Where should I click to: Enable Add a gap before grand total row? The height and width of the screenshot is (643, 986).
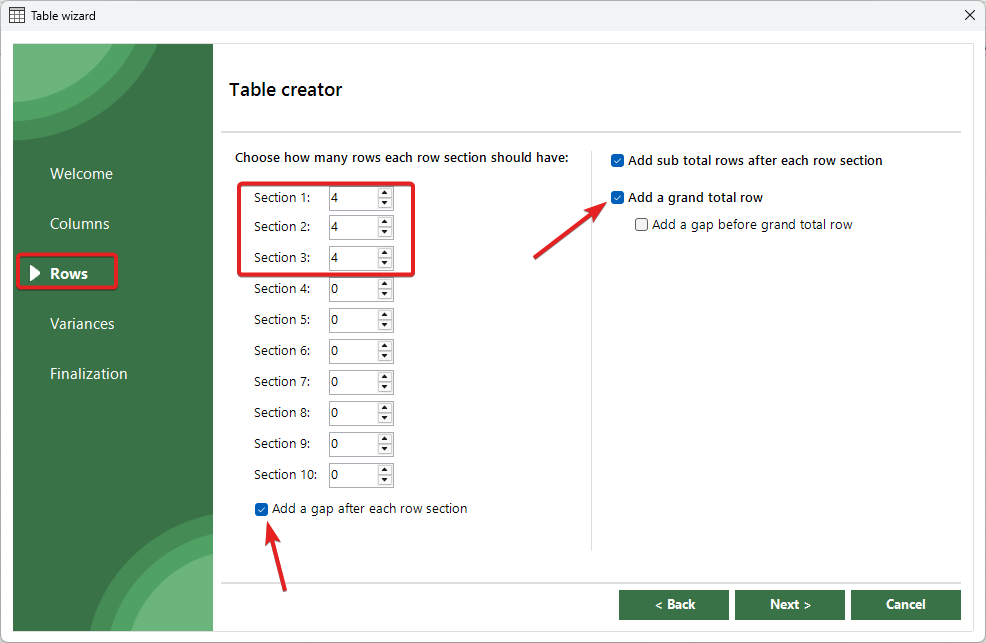(642, 225)
